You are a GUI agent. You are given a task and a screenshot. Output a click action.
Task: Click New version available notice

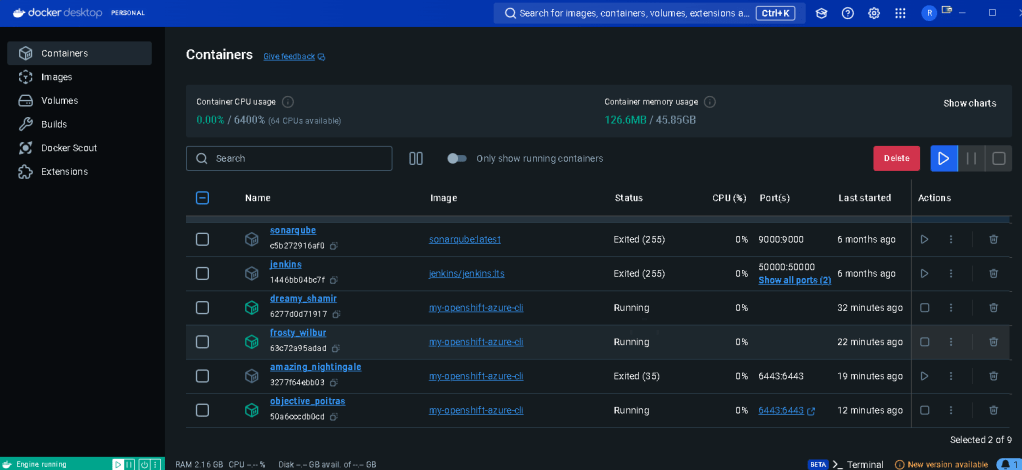[941, 464]
